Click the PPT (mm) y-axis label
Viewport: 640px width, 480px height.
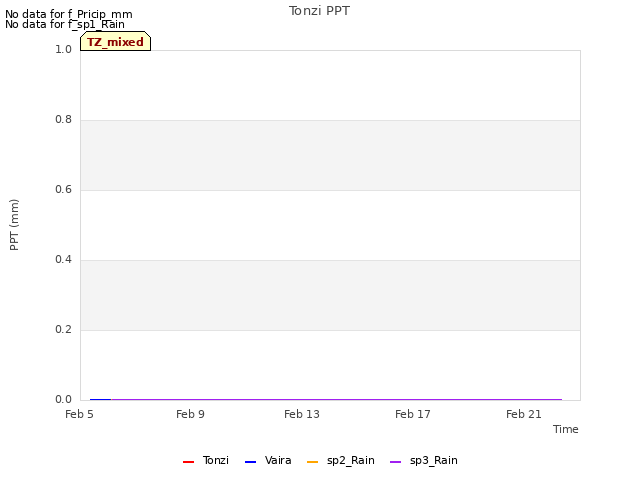pyautogui.click(x=14, y=225)
